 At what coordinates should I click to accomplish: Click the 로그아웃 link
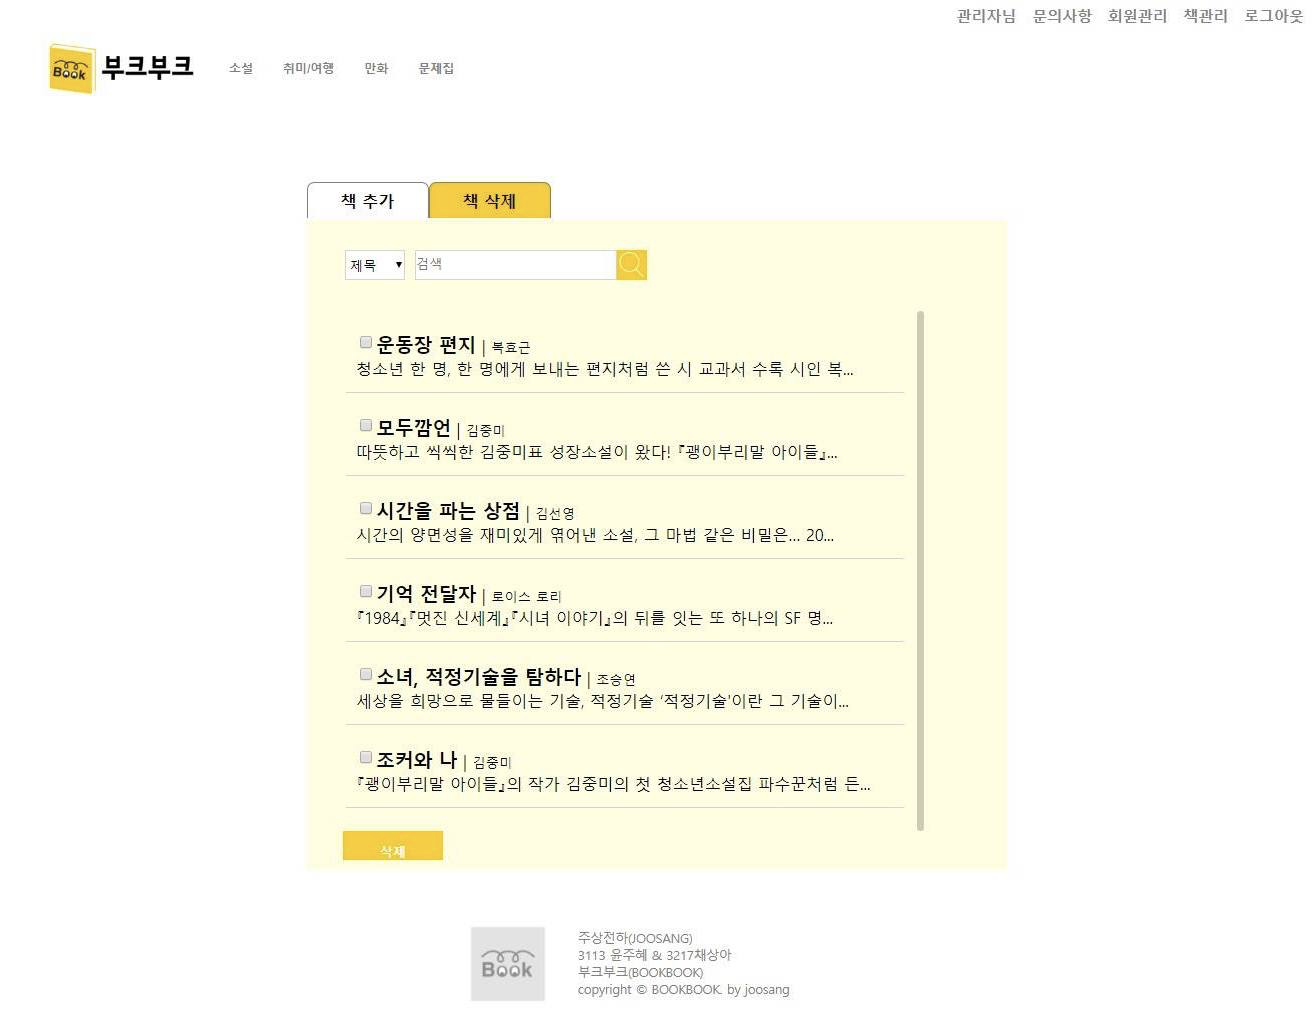(1271, 15)
